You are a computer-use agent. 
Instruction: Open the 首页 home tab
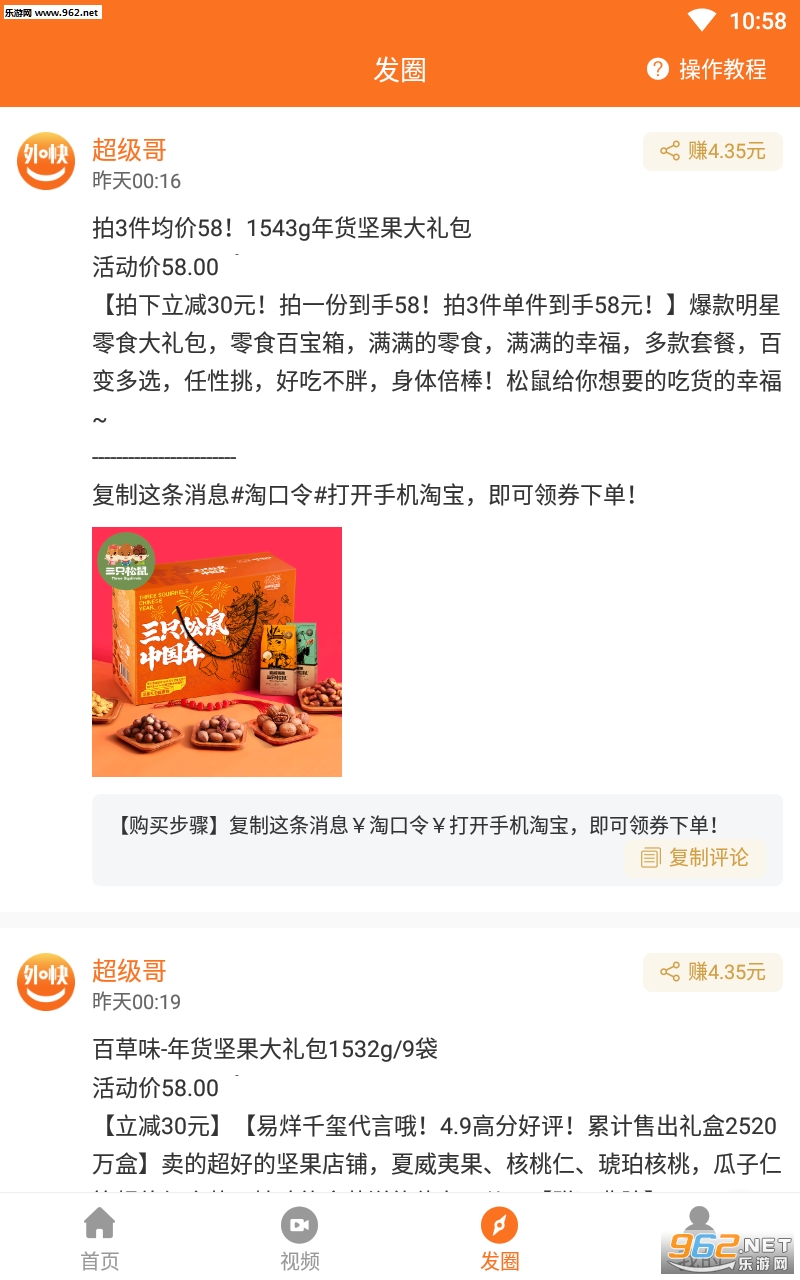[x=100, y=1238]
